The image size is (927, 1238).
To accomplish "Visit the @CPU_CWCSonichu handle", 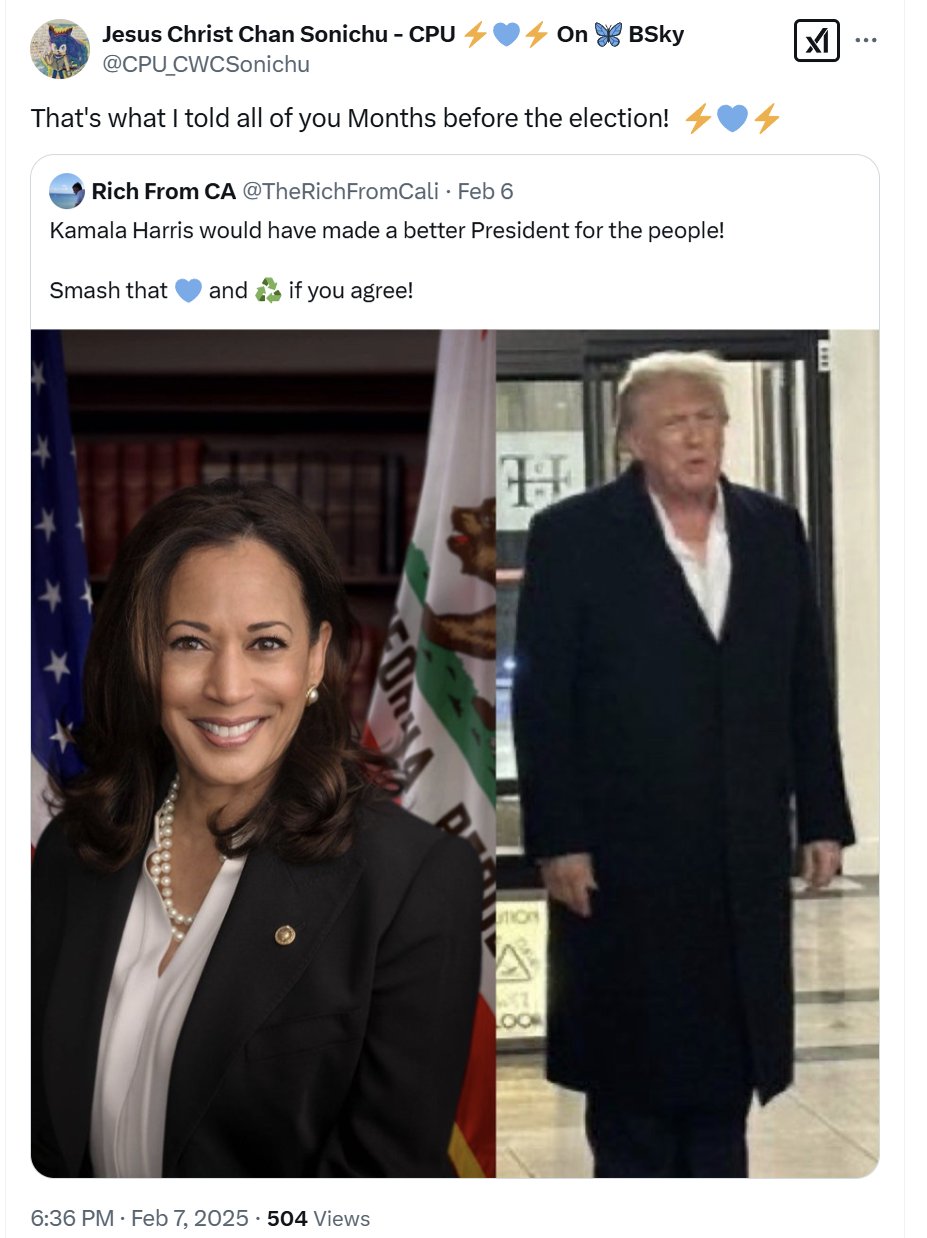I will 205,65.
